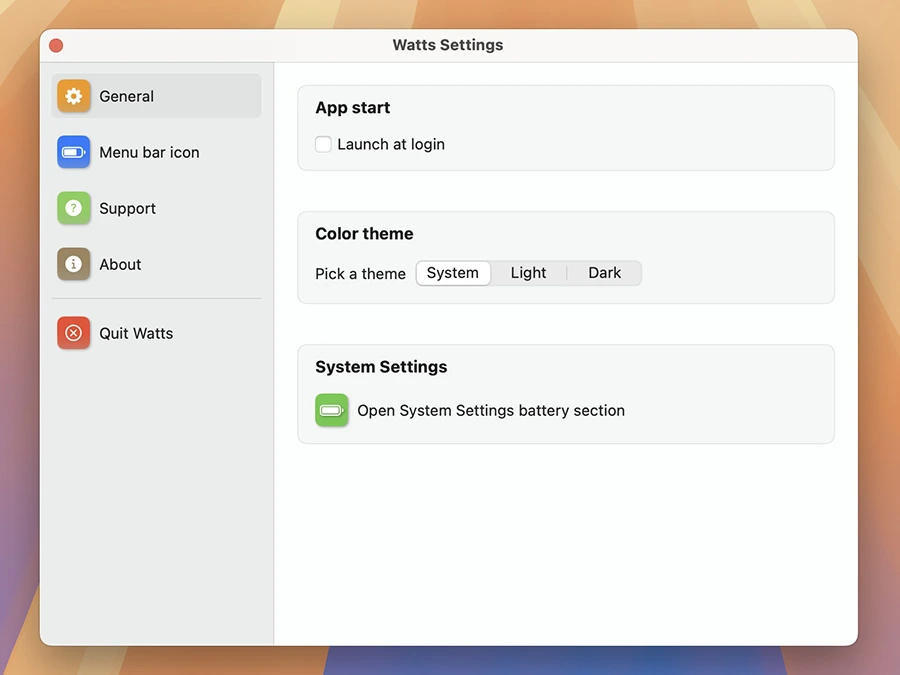900x675 pixels.
Task: Open the Support section label
Action: click(x=127, y=208)
